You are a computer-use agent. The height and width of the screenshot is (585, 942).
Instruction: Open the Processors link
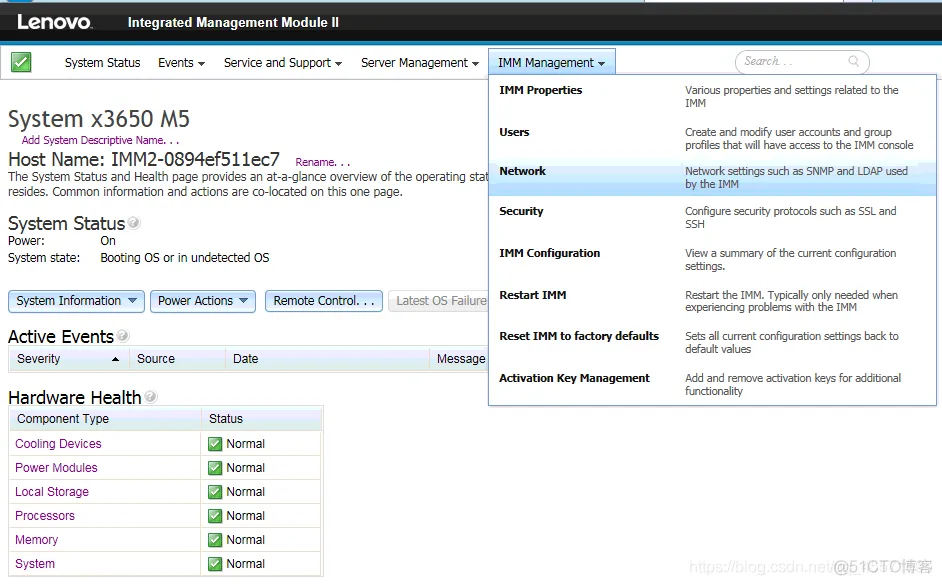[x=45, y=516]
